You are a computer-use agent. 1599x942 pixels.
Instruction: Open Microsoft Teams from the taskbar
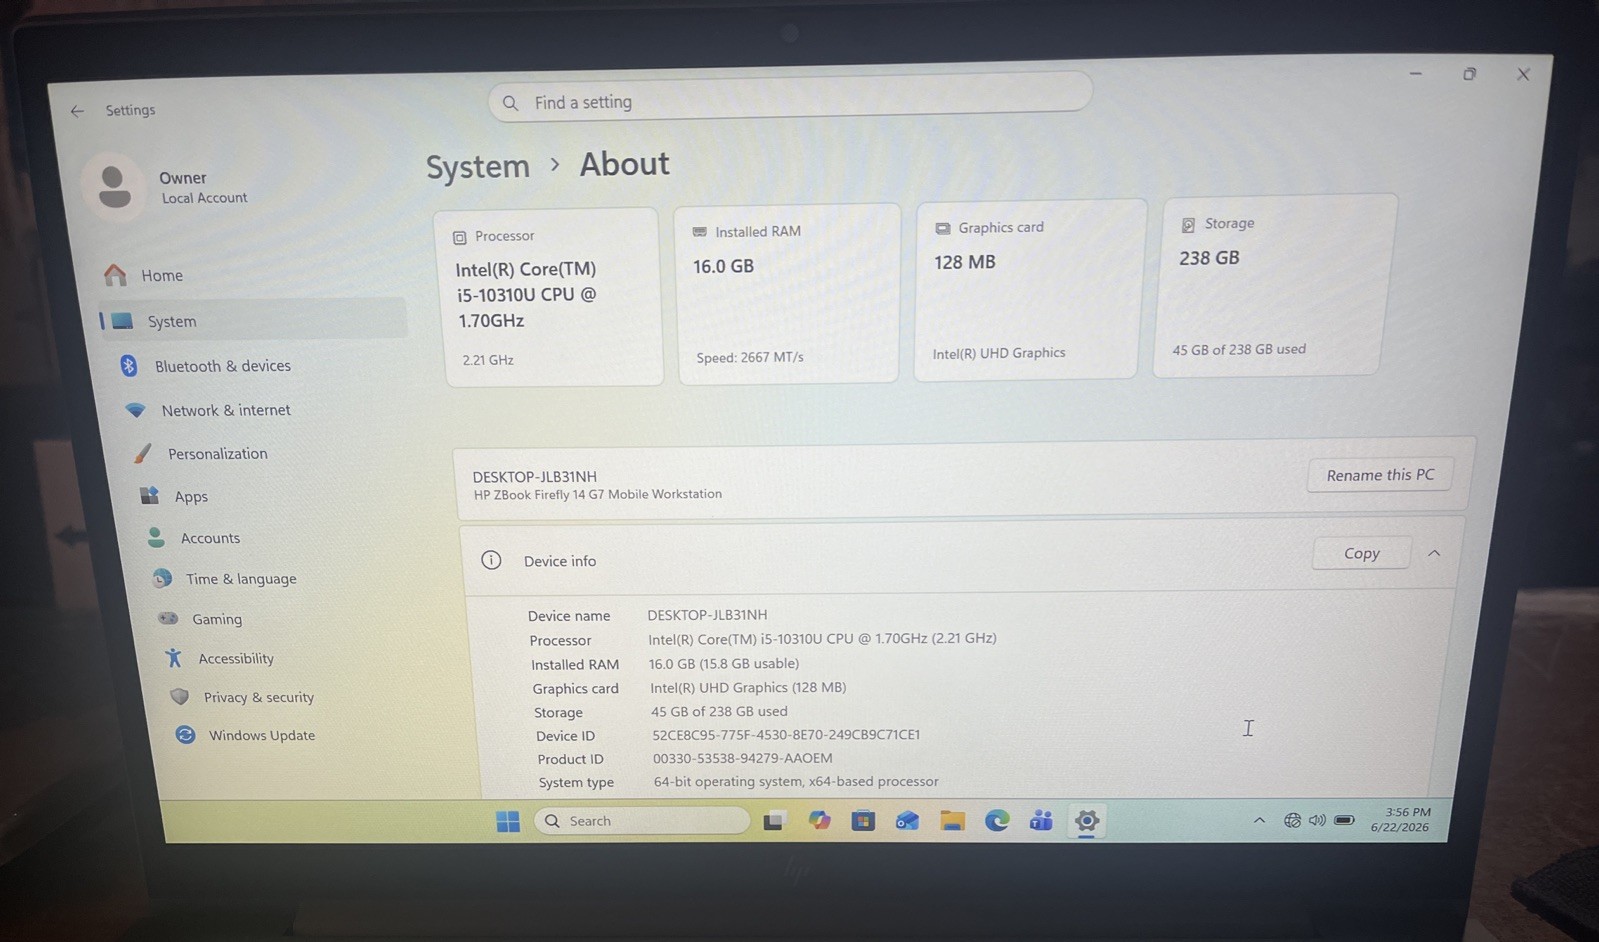[x=1041, y=821]
